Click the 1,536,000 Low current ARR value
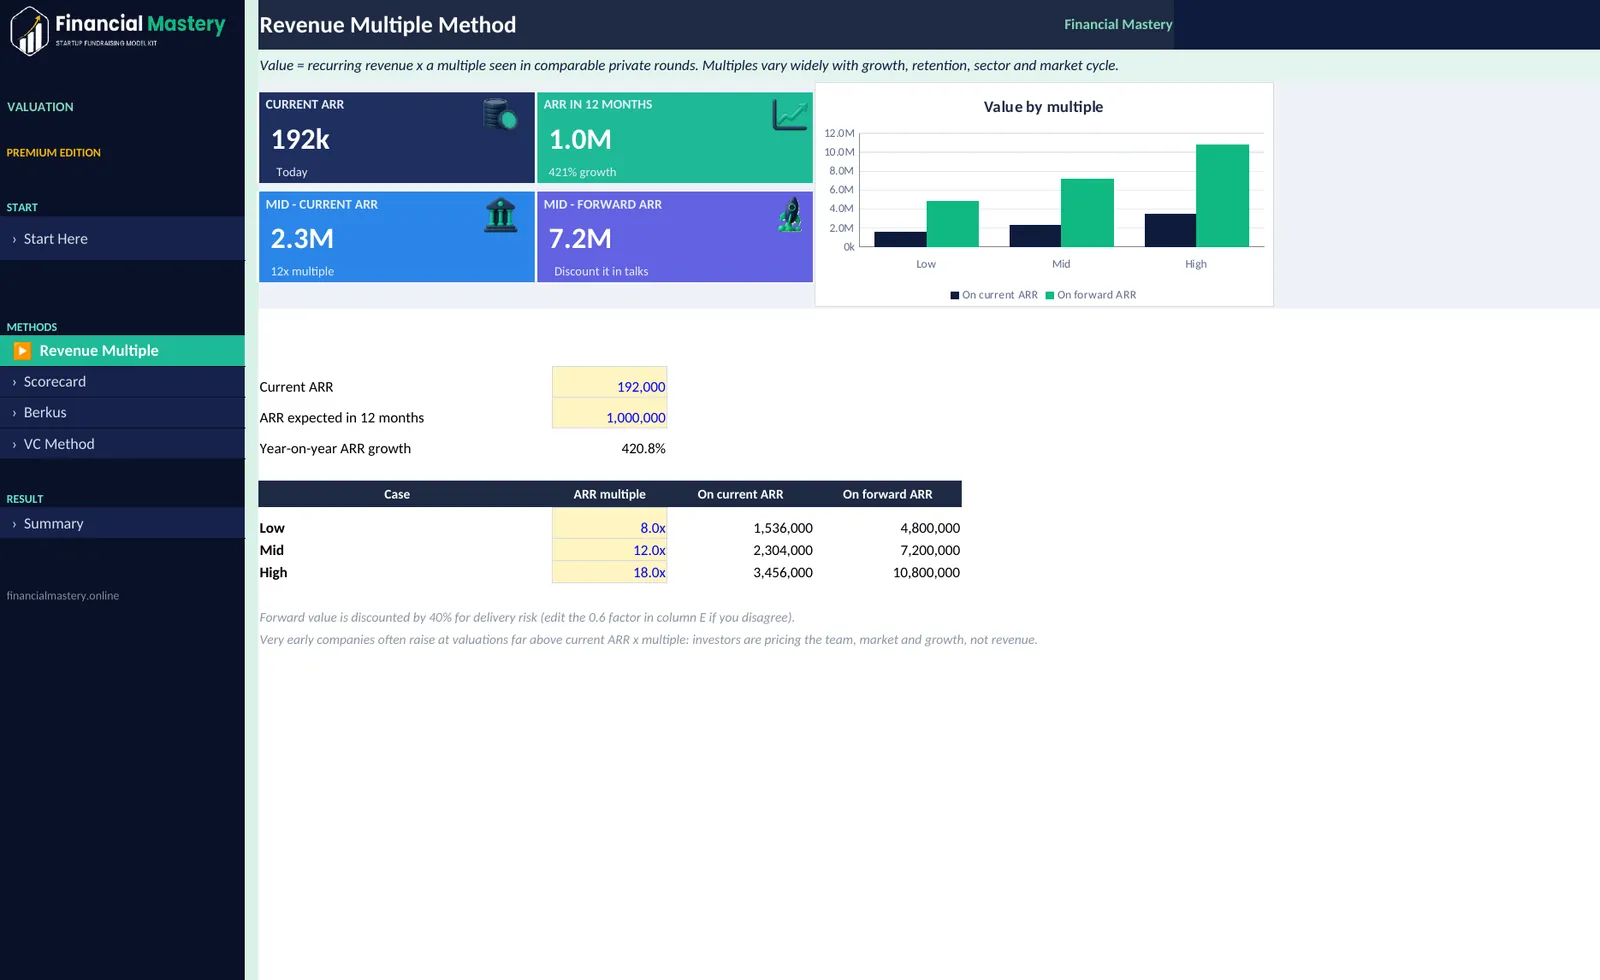Screen dimensions: 1600x980 click(x=783, y=528)
